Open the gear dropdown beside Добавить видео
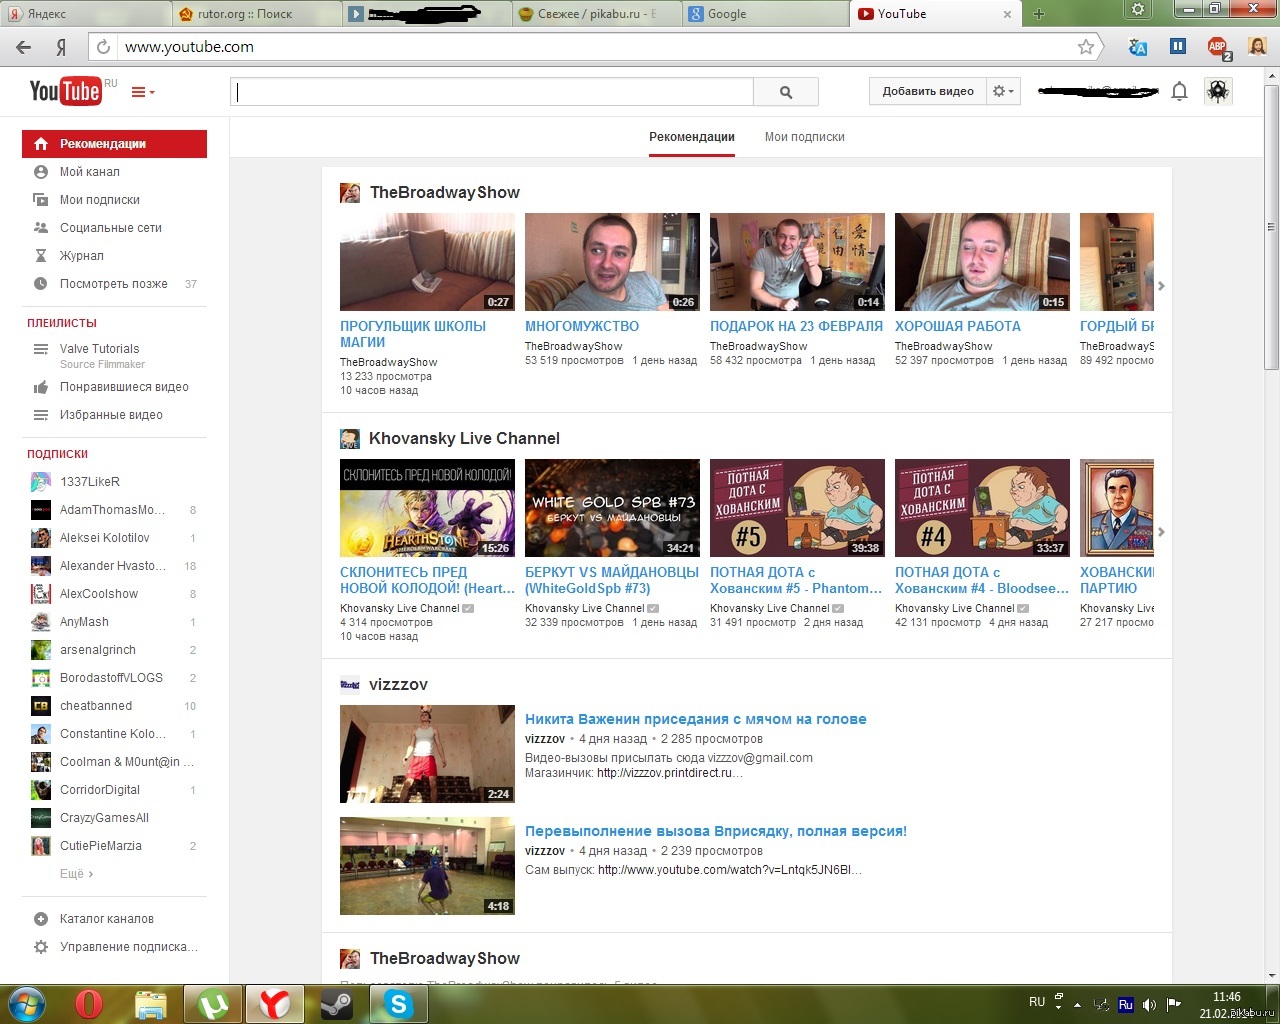 tap(1002, 91)
